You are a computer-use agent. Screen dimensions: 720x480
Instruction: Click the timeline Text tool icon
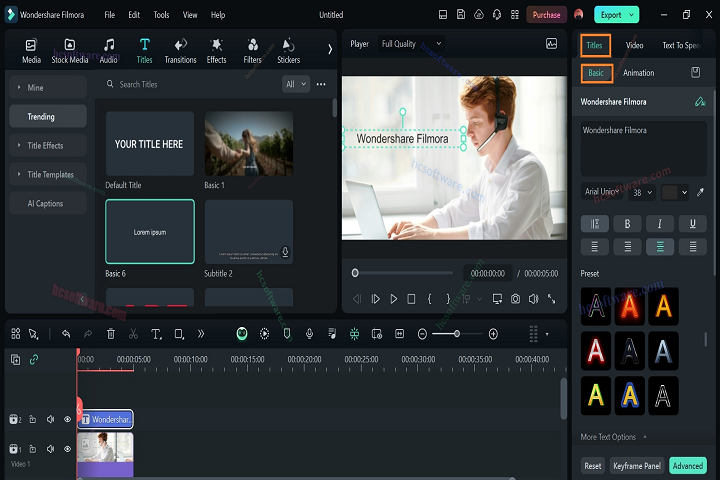click(x=156, y=334)
